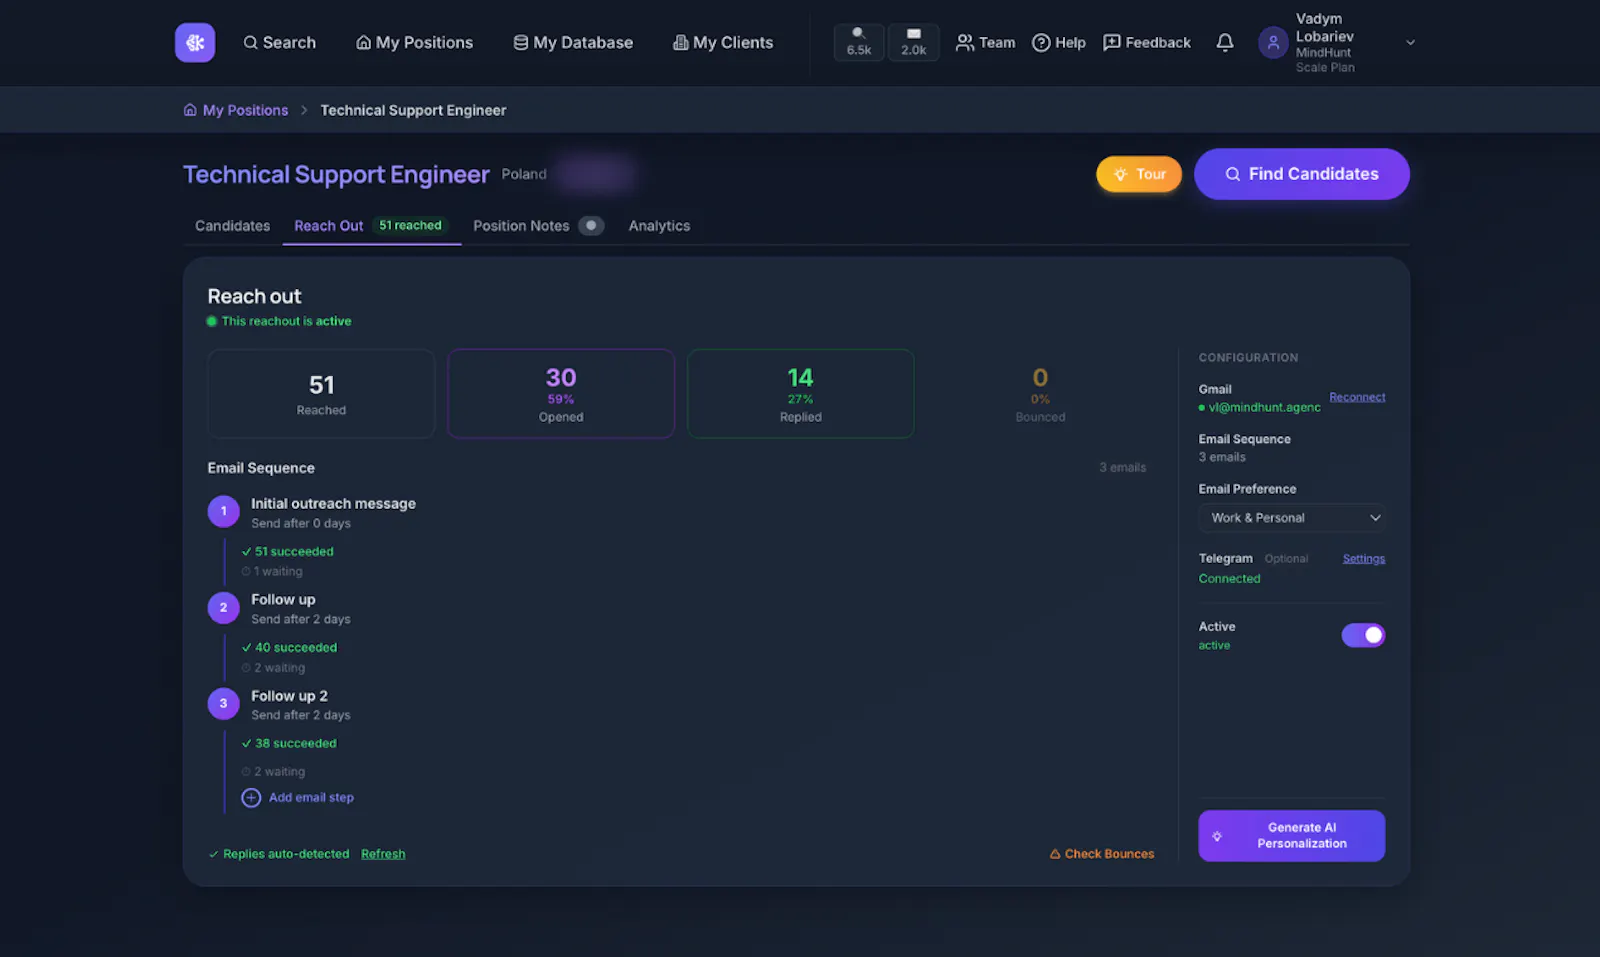Click the 30 Opened stat card

tap(561, 394)
